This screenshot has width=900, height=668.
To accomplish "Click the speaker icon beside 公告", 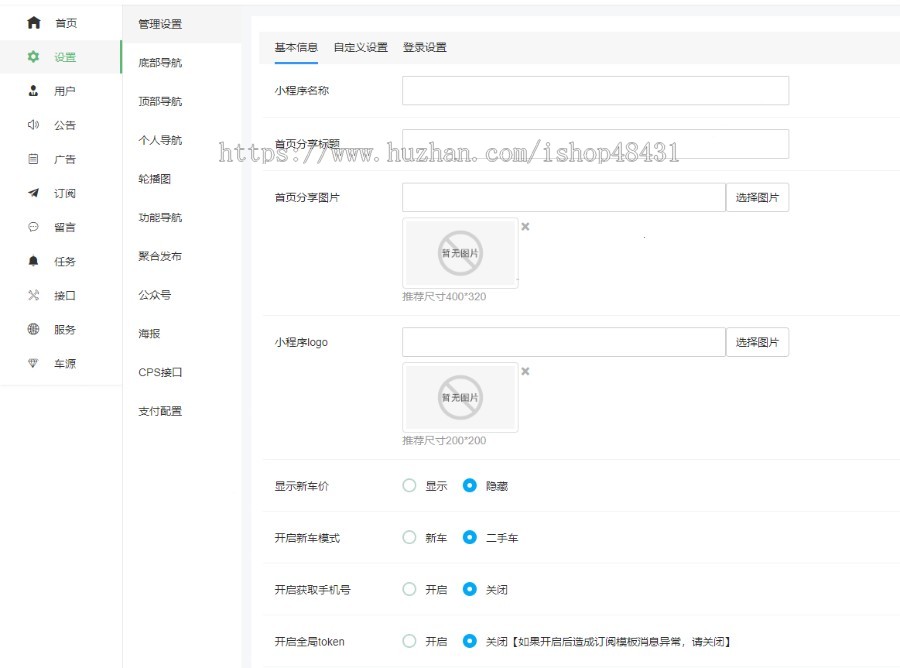I will coord(33,125).
